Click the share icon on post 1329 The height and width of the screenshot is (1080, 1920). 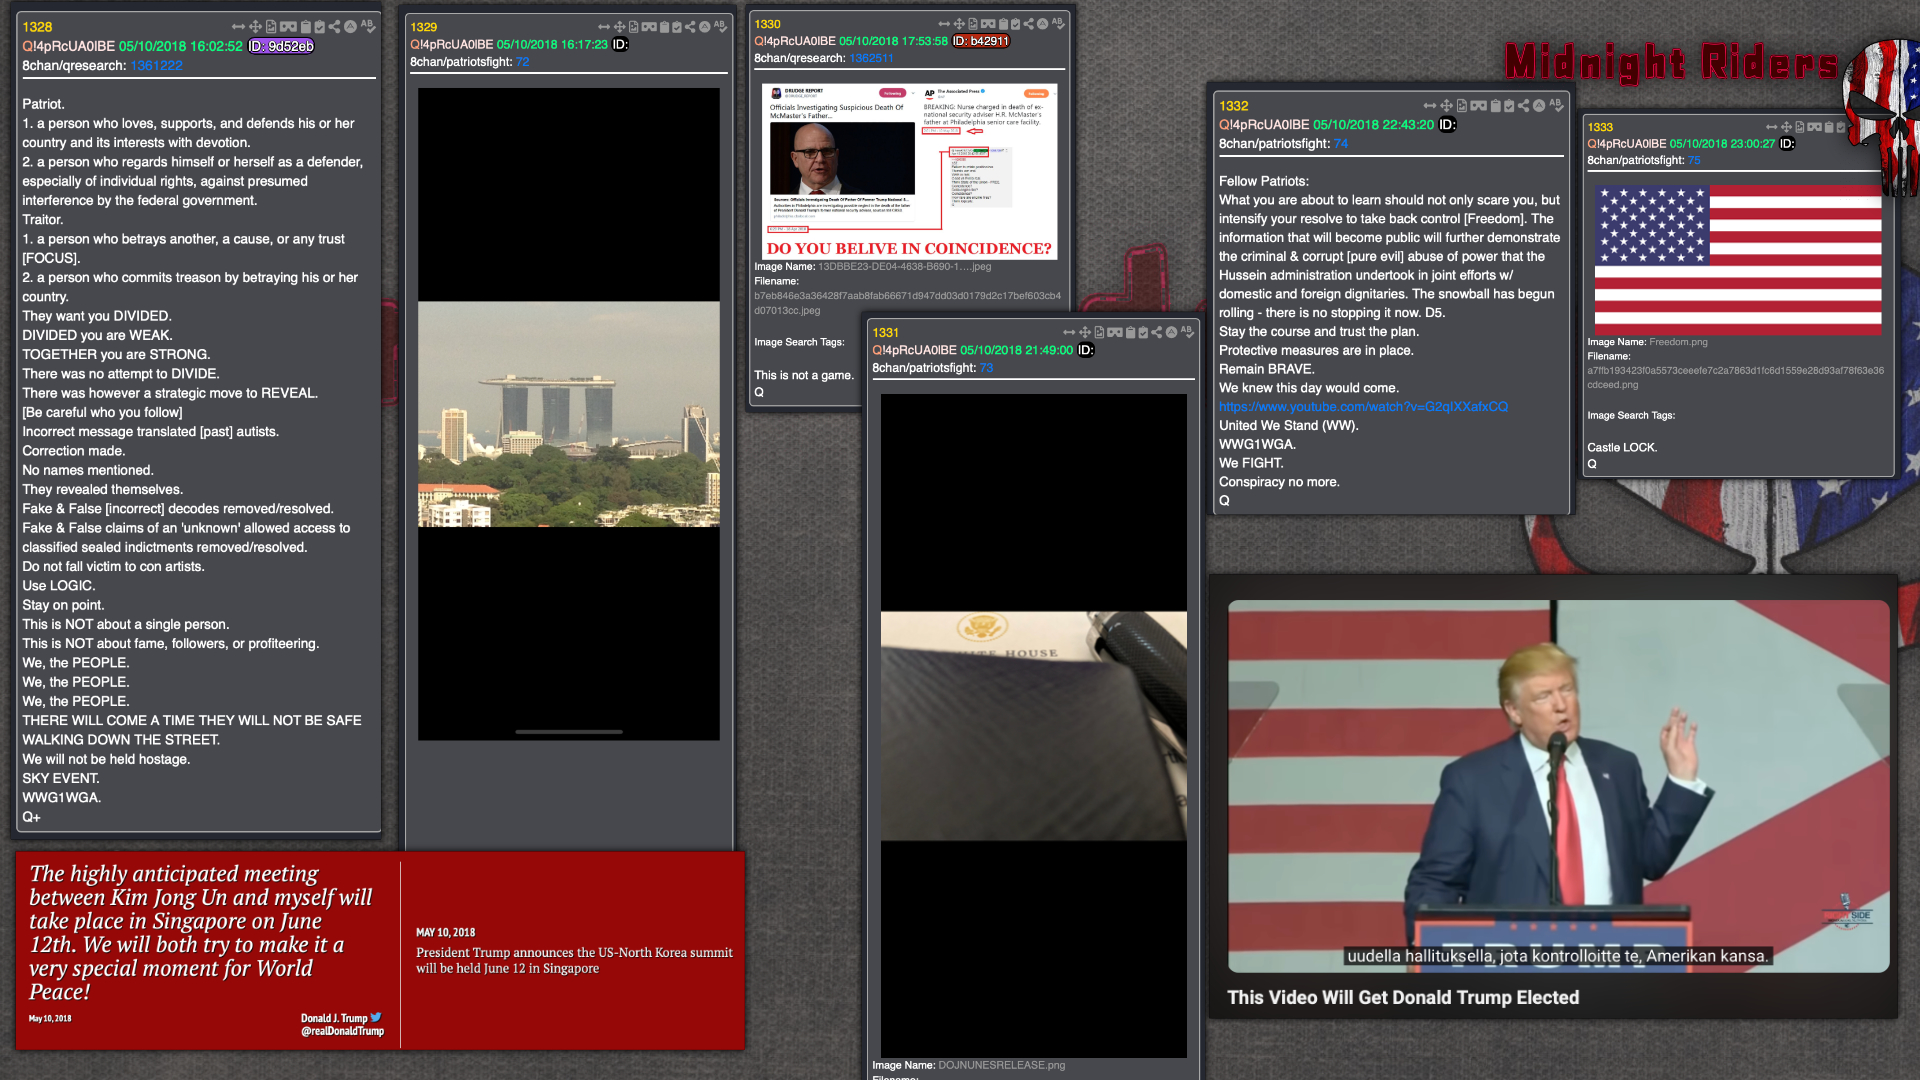point(690,27)
